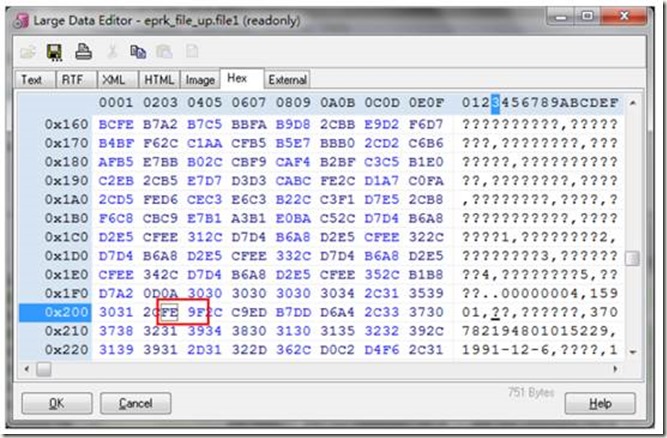
Task: Select row offset 0x170
Action: coord(66,143)
